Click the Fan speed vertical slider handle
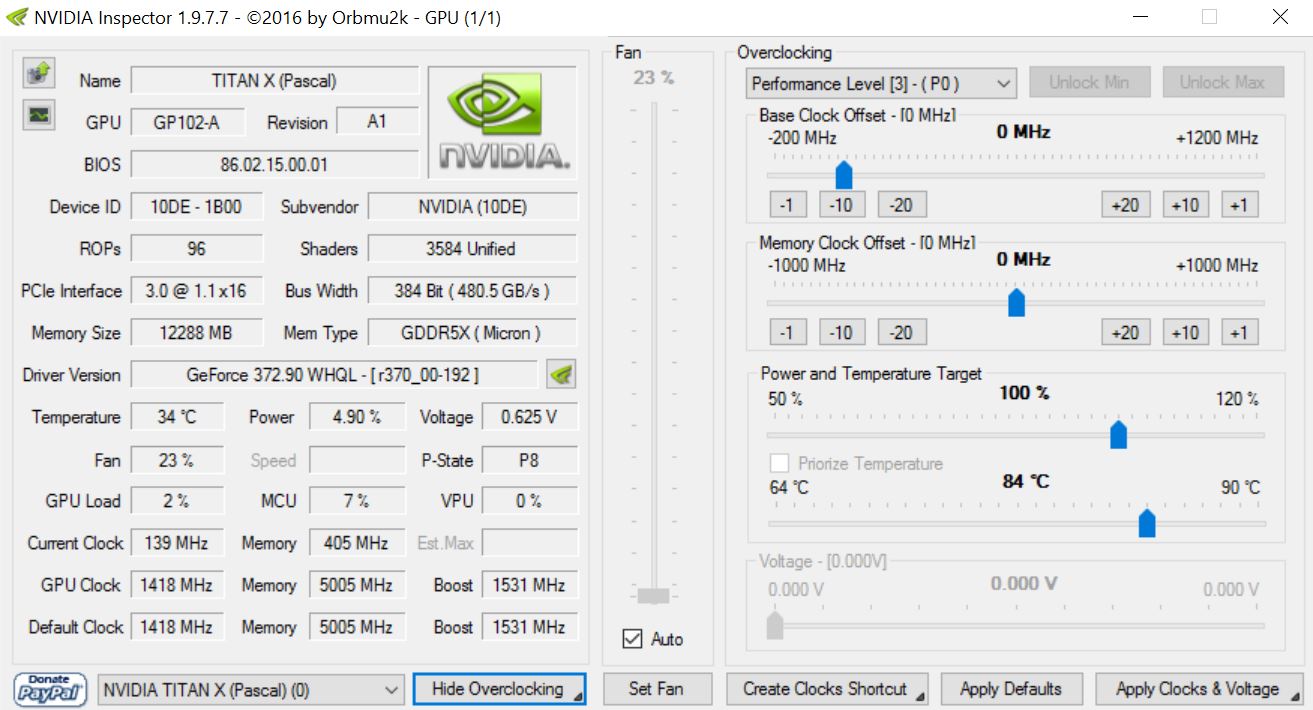Viewport: 1313px width, 710px height. click(x=653, y=596)
